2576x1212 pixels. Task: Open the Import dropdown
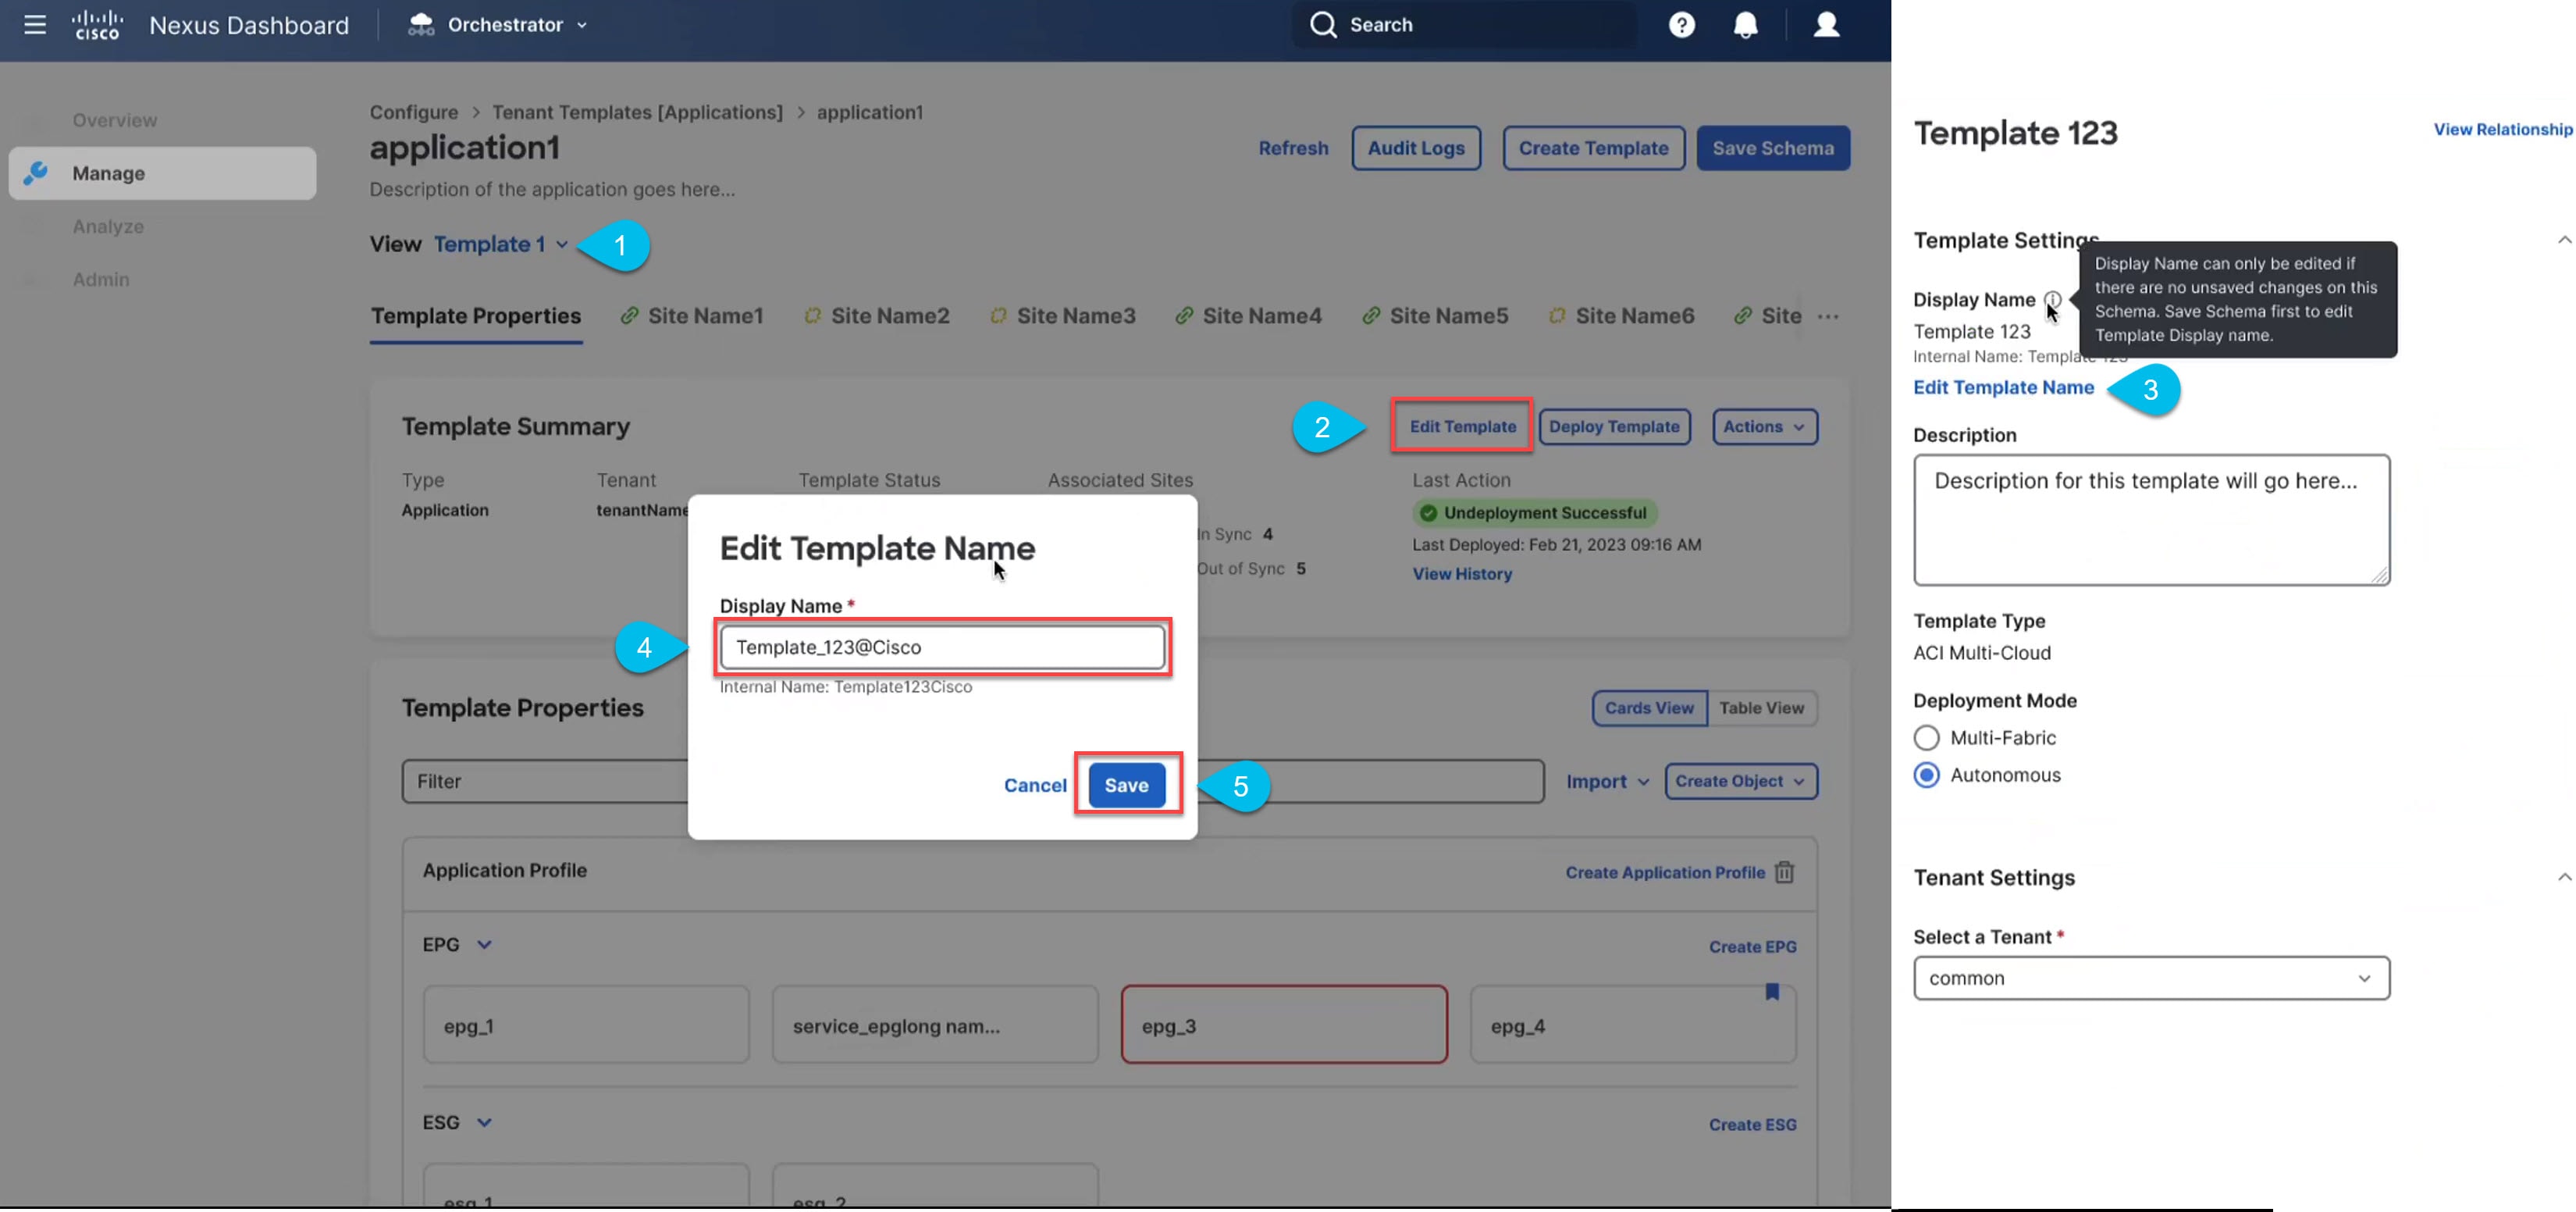1607,782
